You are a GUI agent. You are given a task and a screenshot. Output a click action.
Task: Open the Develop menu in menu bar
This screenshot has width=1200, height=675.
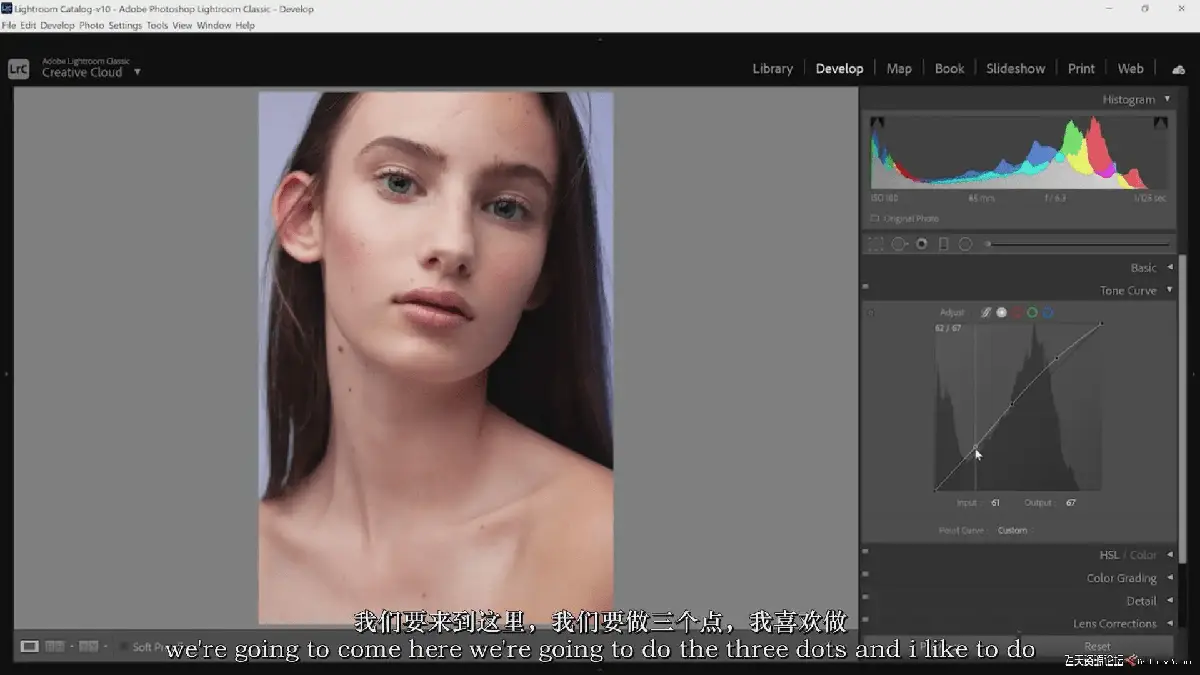click(x=57, y=25)
